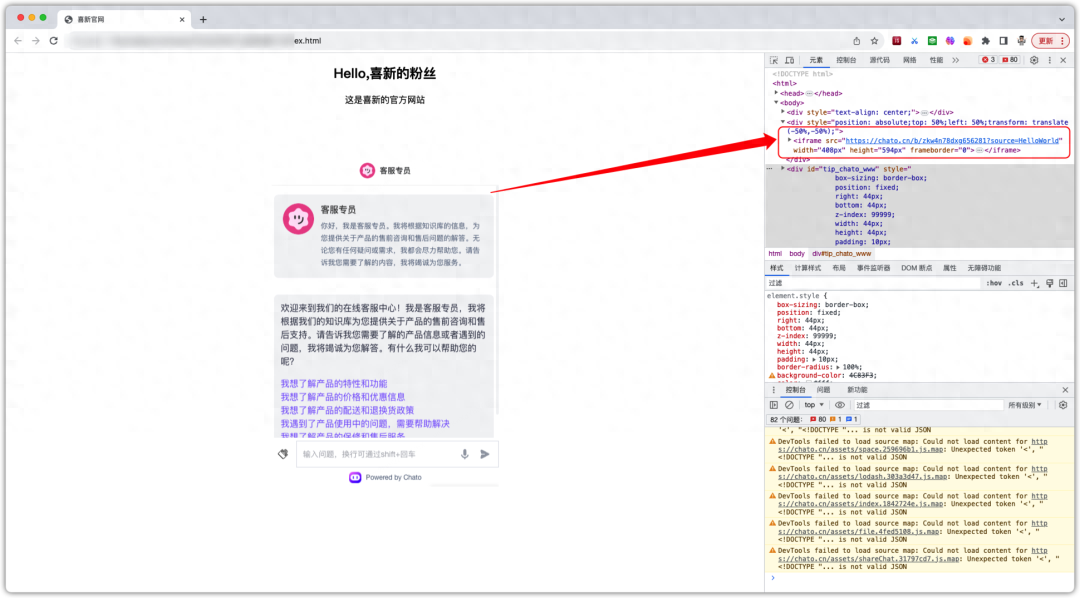The height and width of the screenshot is (598, 1080).
Task: Toggle computed styles sidebar icon
Action: point(1063,283)
